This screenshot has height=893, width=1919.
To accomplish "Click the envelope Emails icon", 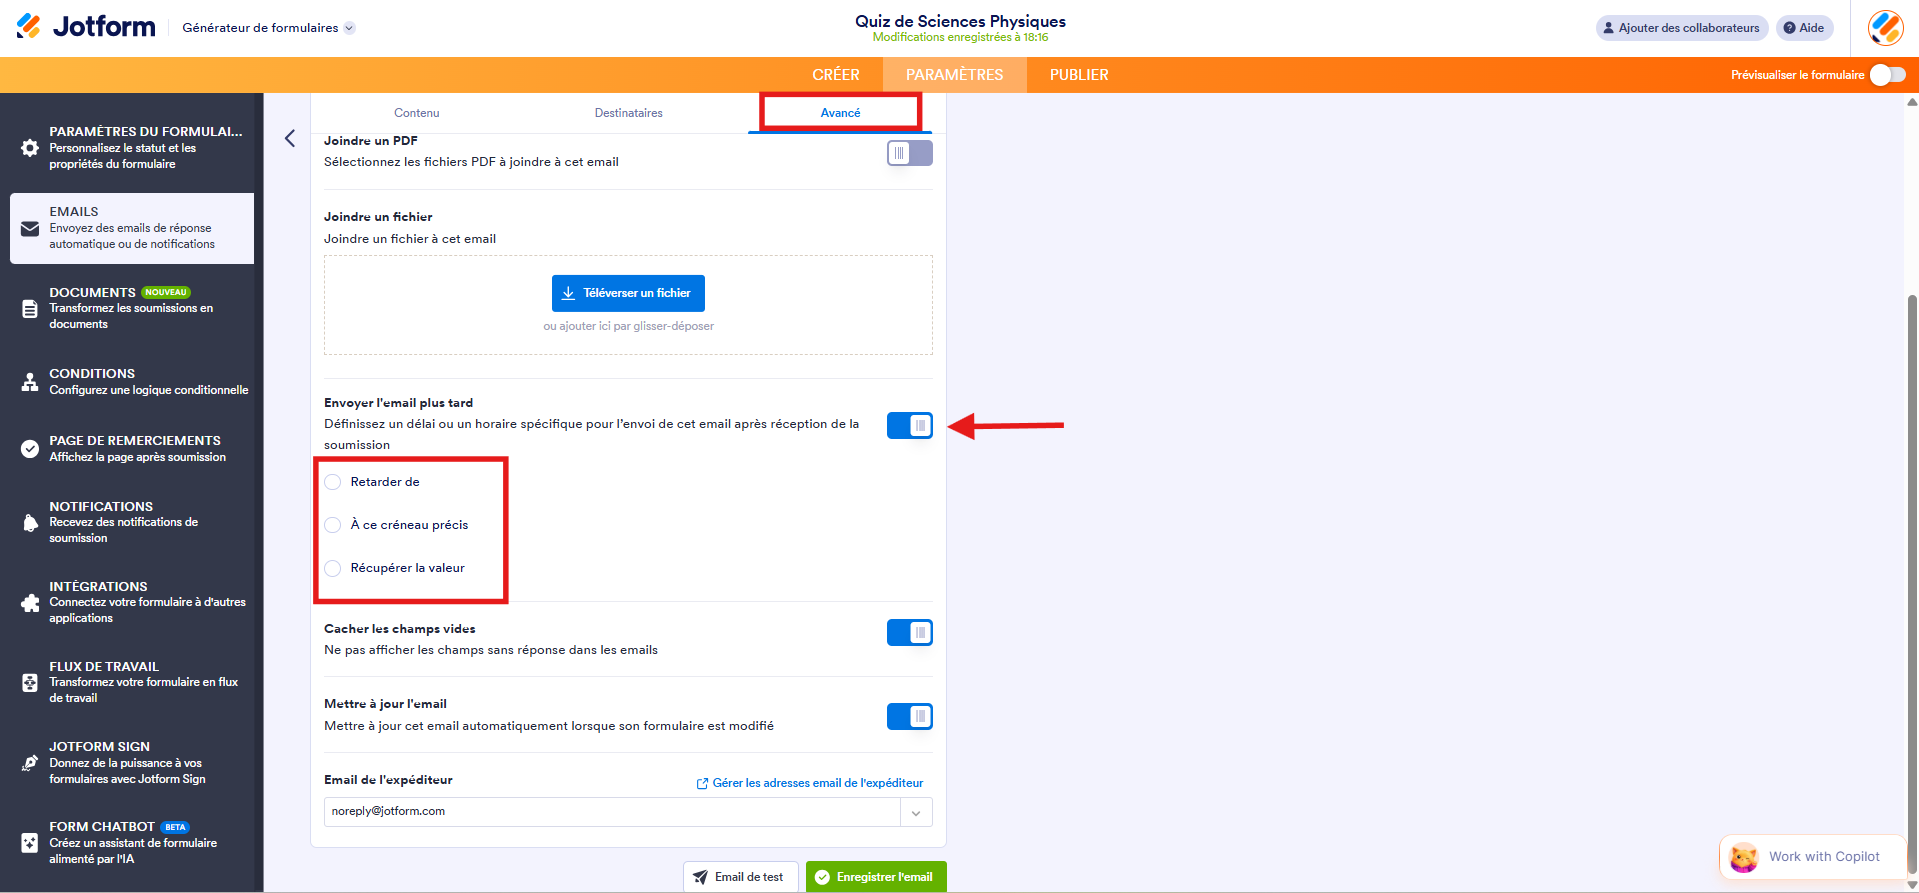I will [x=30, y=228].
